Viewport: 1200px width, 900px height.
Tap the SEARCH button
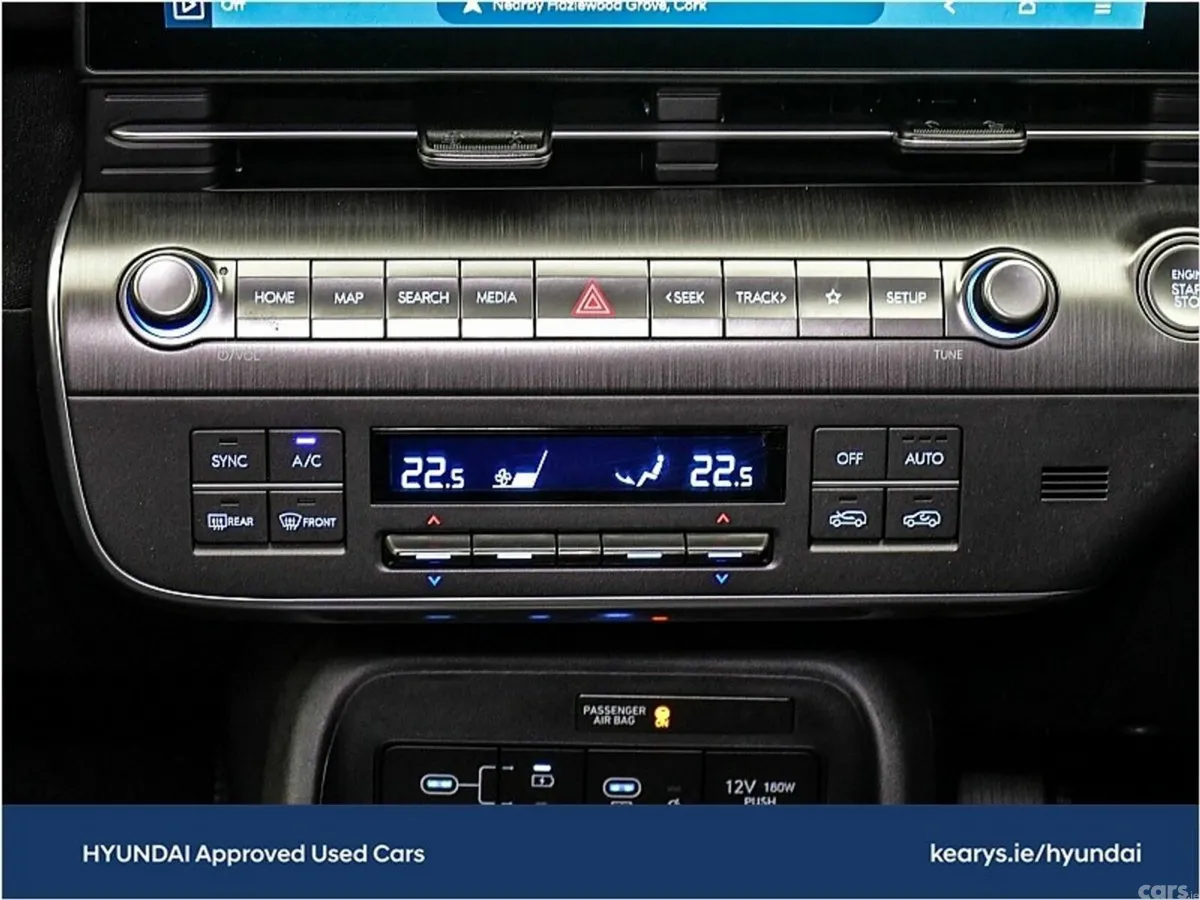pos(423,298)
